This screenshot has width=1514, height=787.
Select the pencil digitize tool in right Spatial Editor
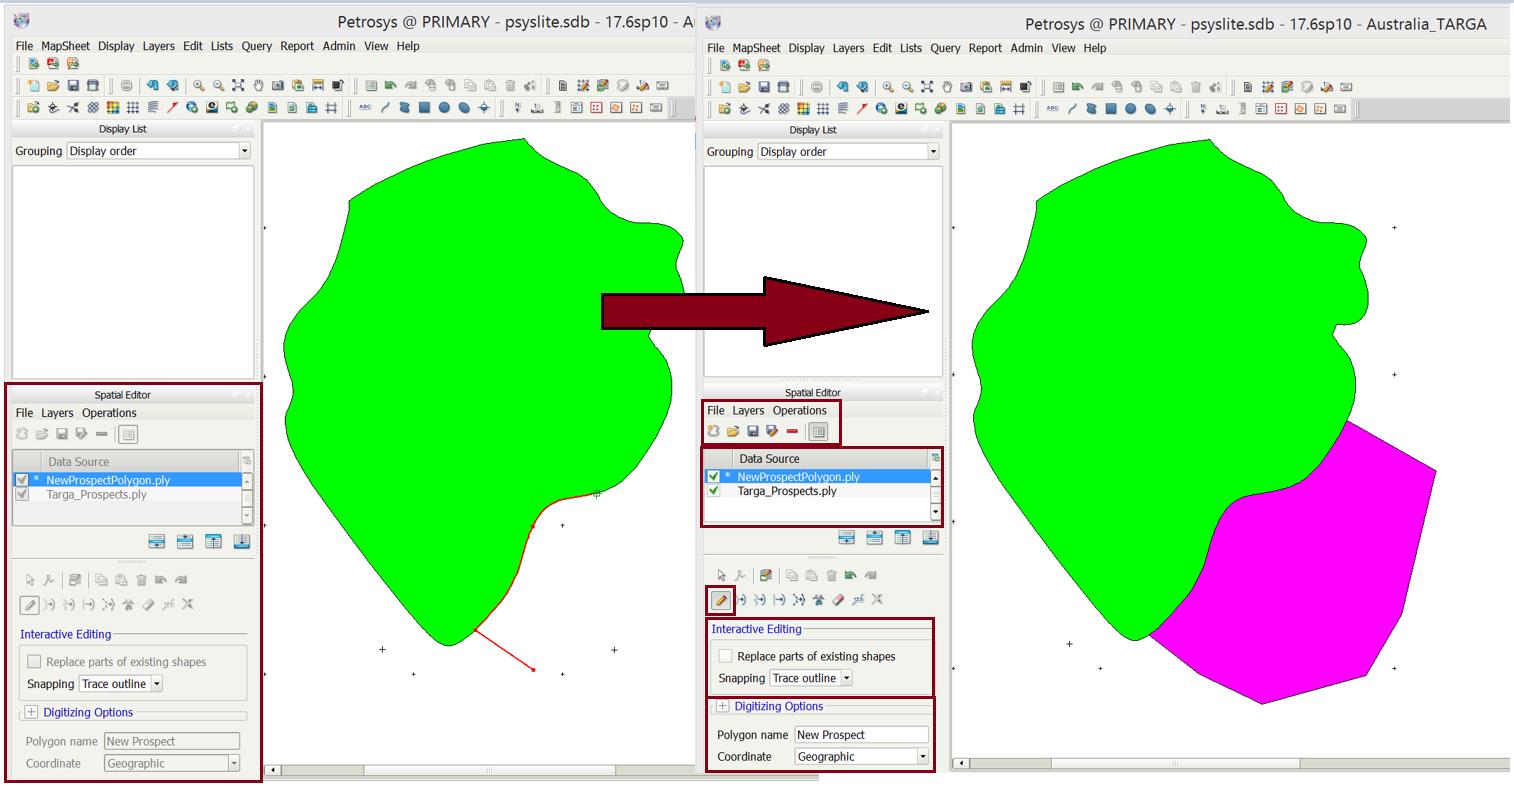click(720, 600)
